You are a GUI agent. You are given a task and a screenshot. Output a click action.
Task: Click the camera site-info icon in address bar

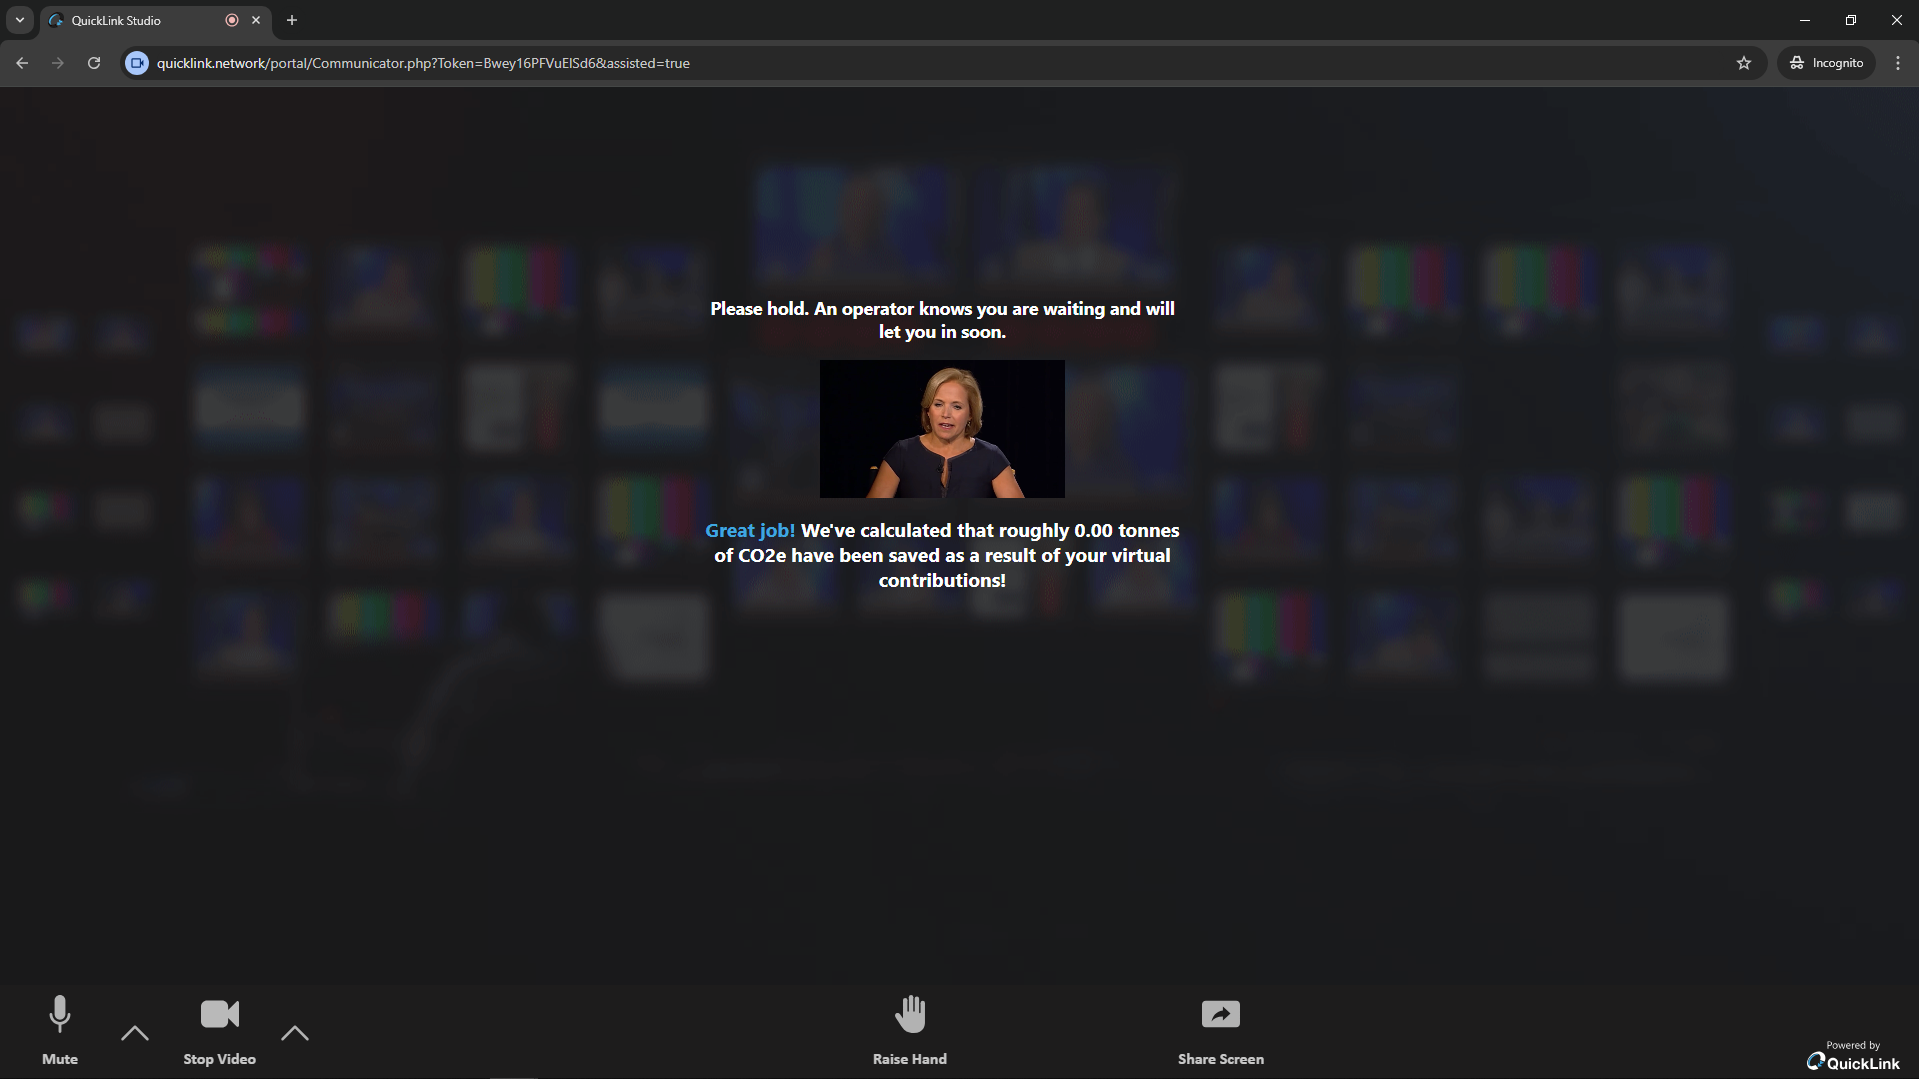(137, 63)
